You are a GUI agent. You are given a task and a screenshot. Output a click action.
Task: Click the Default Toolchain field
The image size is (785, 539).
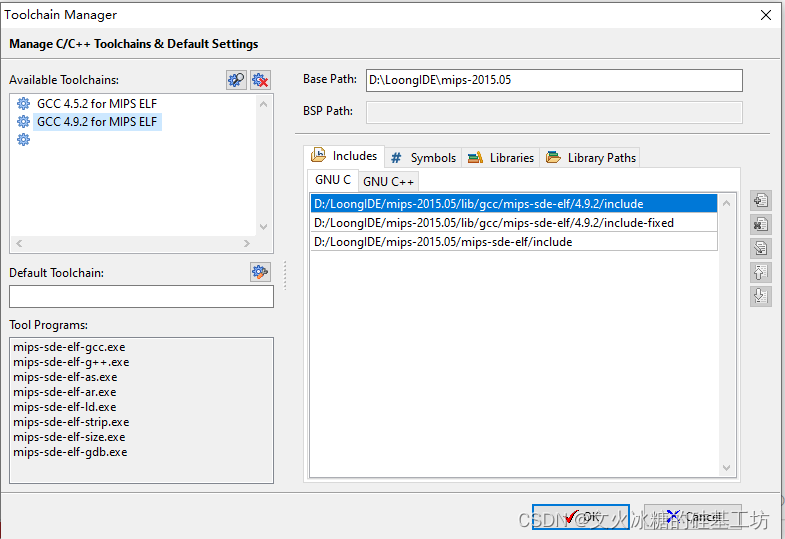[x=141, y=297]
